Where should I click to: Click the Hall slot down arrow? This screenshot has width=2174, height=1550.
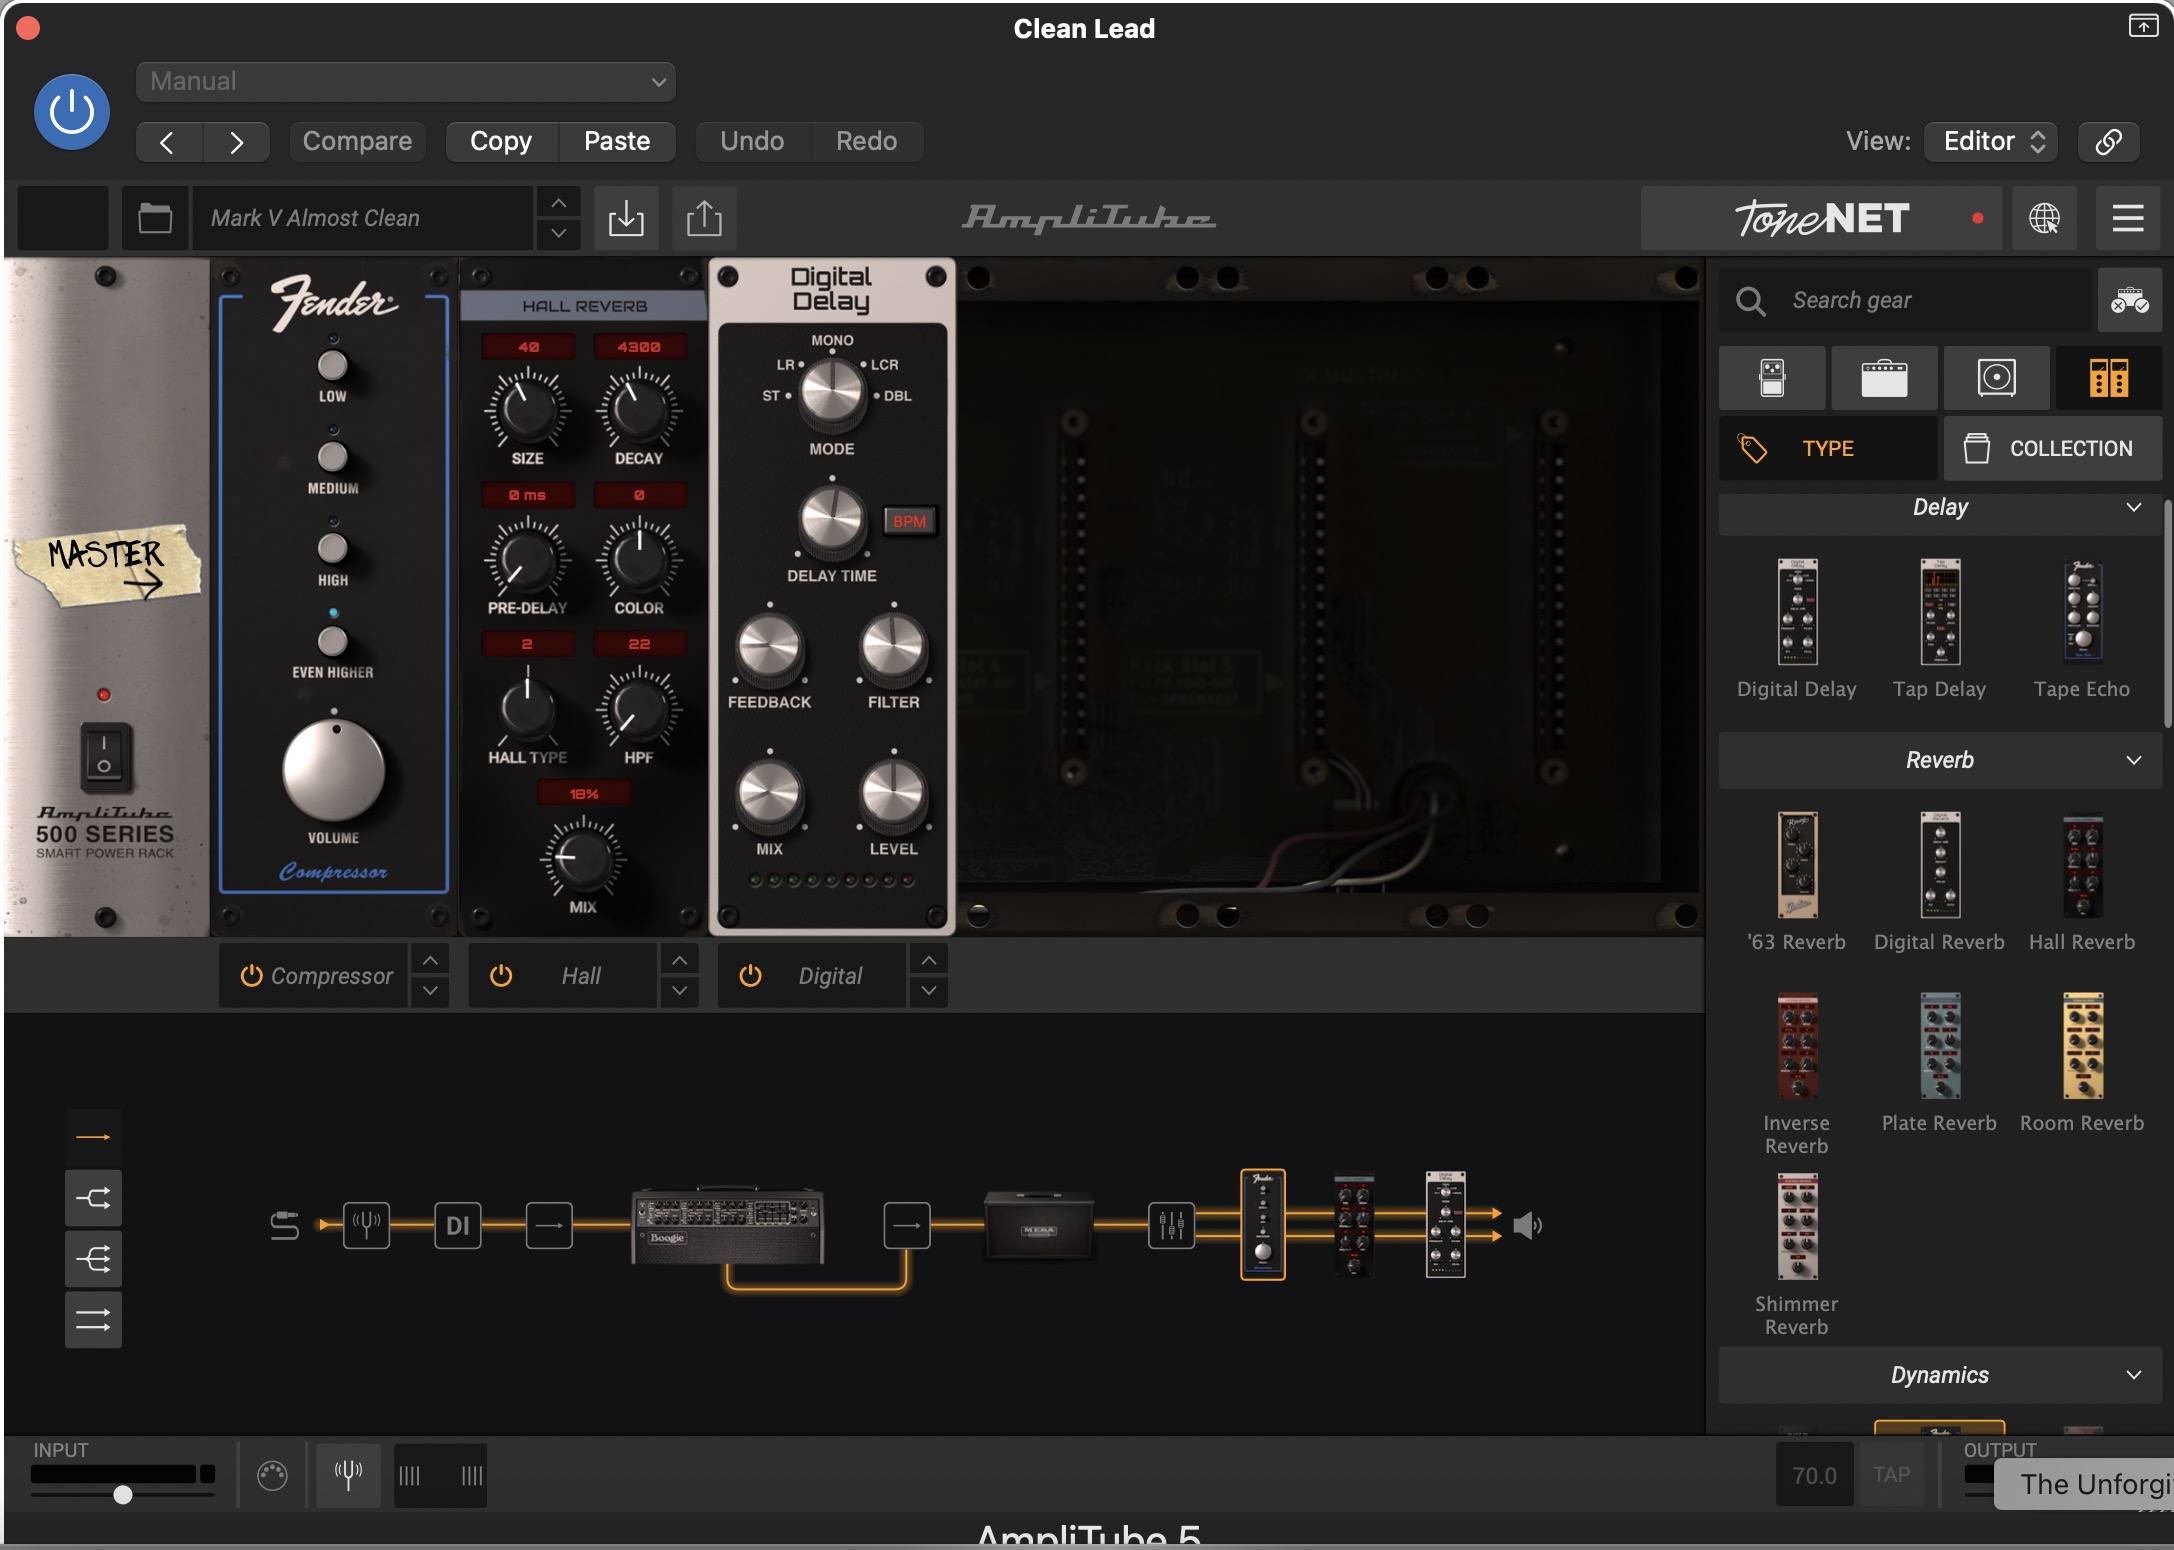tap(679, 991)
